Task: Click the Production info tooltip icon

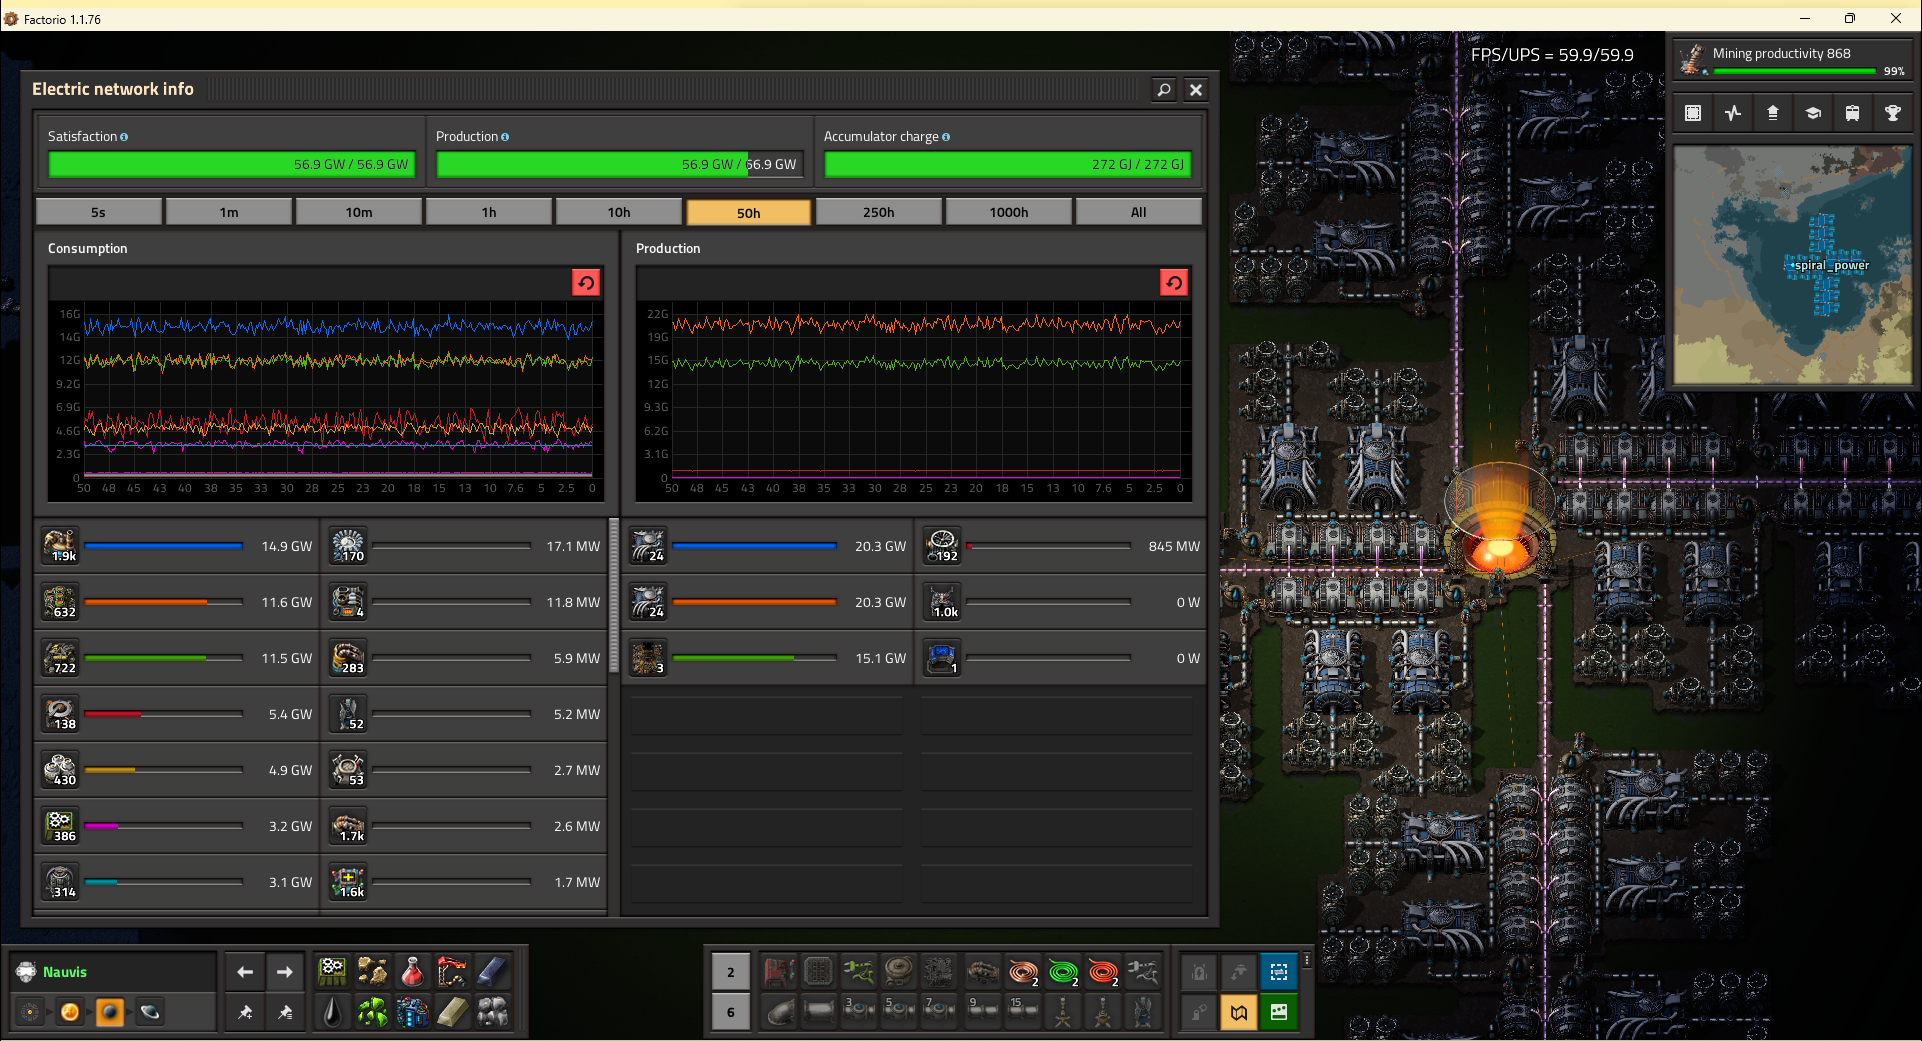Action: pos(505,137)
